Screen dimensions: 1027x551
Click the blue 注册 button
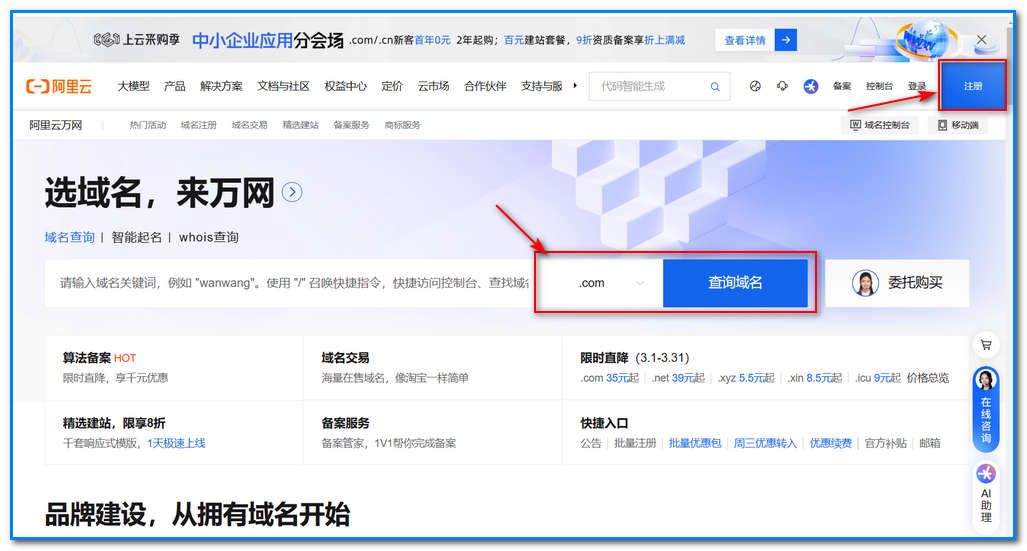(x=973, y=86)
